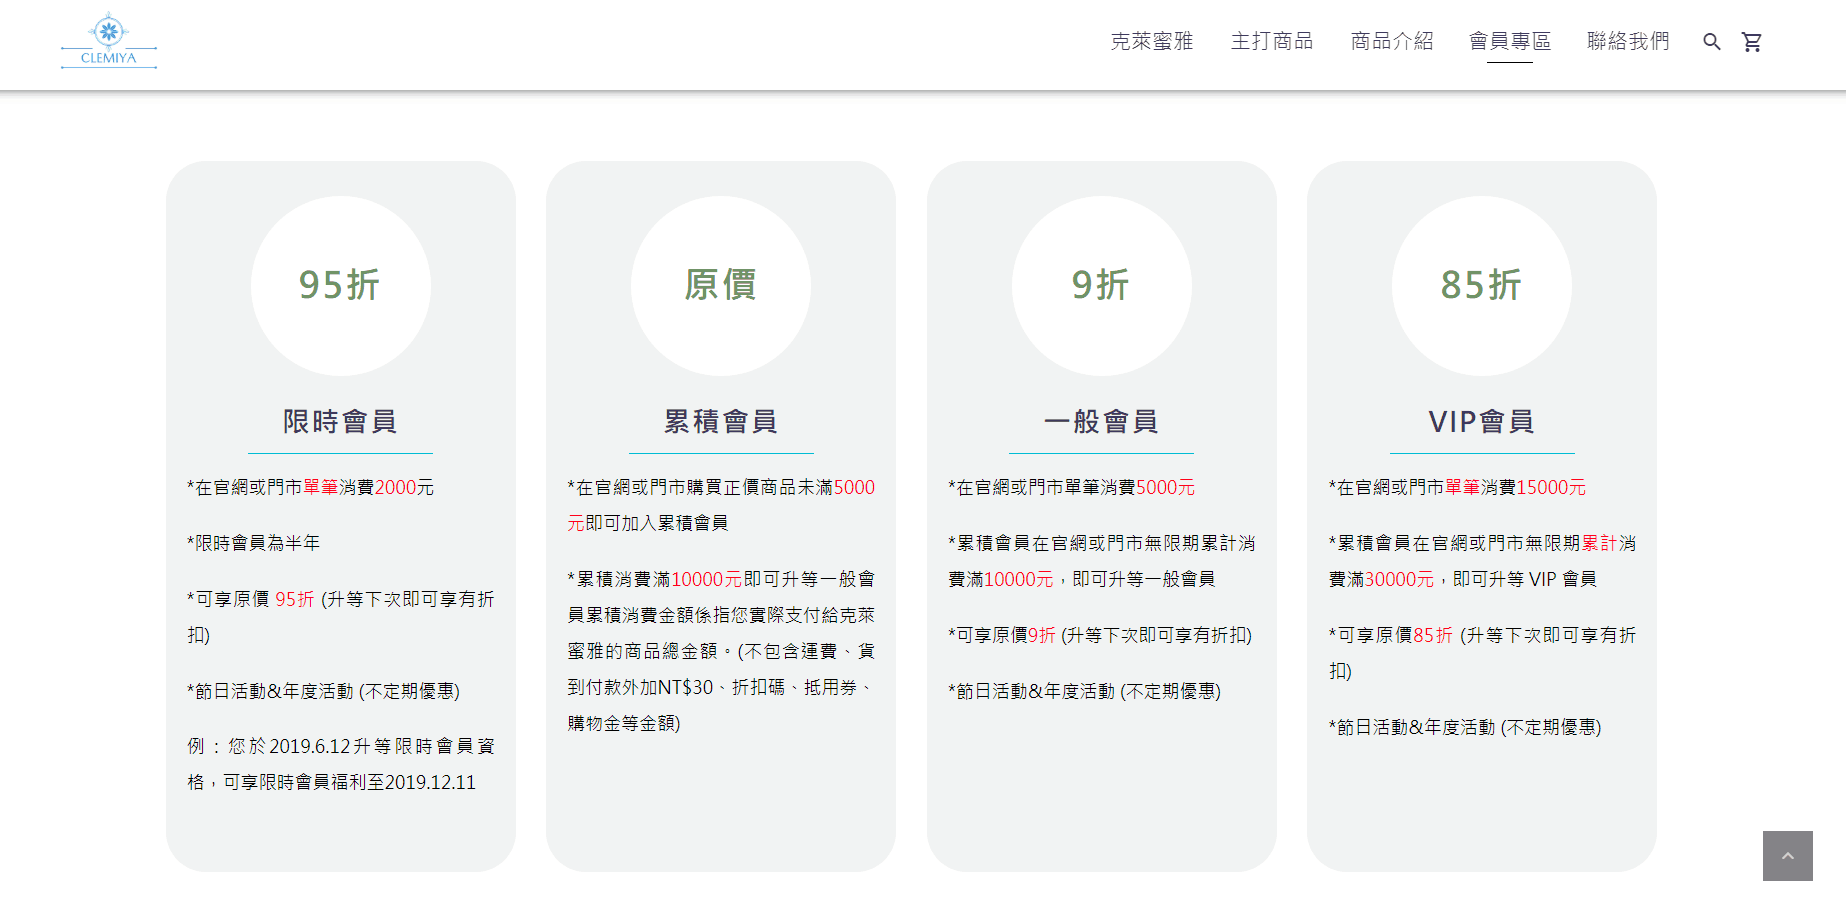Click text 費滿30000元，即可升等 VIP 會員

[1463, 579]
